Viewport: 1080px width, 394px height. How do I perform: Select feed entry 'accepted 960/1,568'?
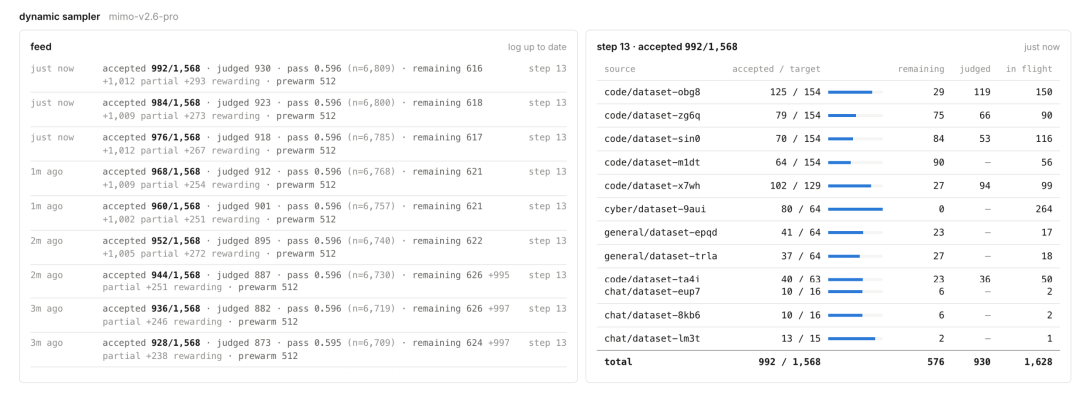[x=298, y=213]
